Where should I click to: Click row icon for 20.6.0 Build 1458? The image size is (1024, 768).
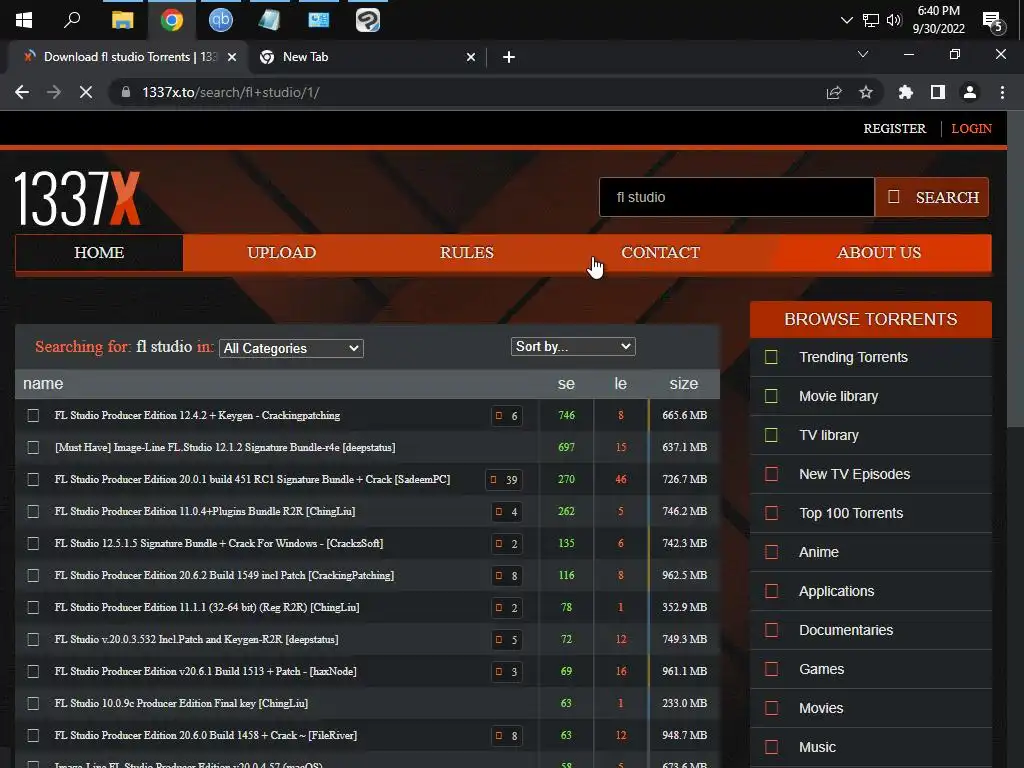pos(33,735)
